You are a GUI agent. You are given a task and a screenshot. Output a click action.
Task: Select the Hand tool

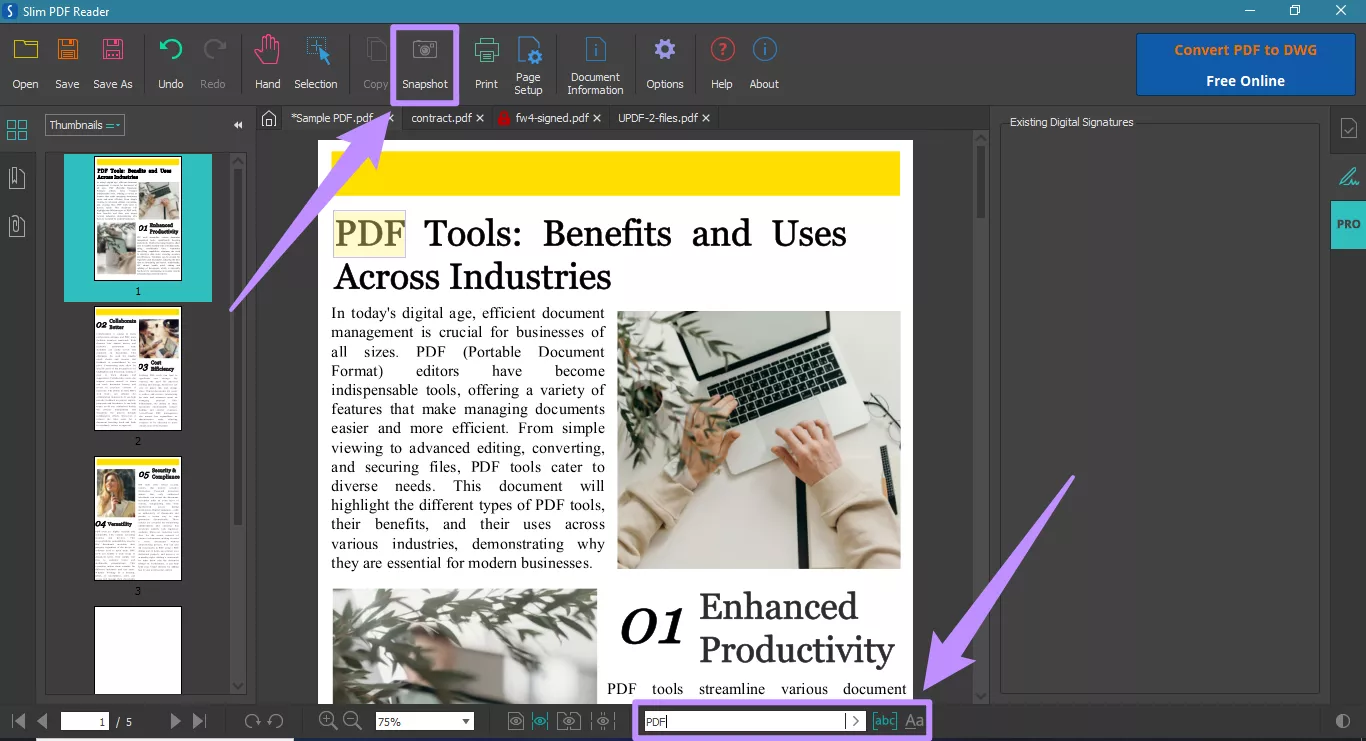coord(266,62)
